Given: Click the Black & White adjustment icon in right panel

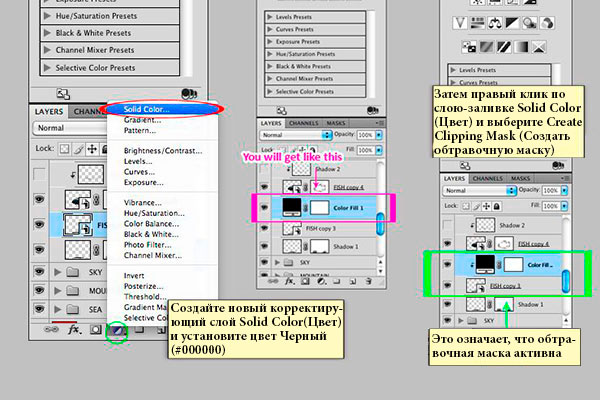Looking at the screenshot, I should pos(512,23).
